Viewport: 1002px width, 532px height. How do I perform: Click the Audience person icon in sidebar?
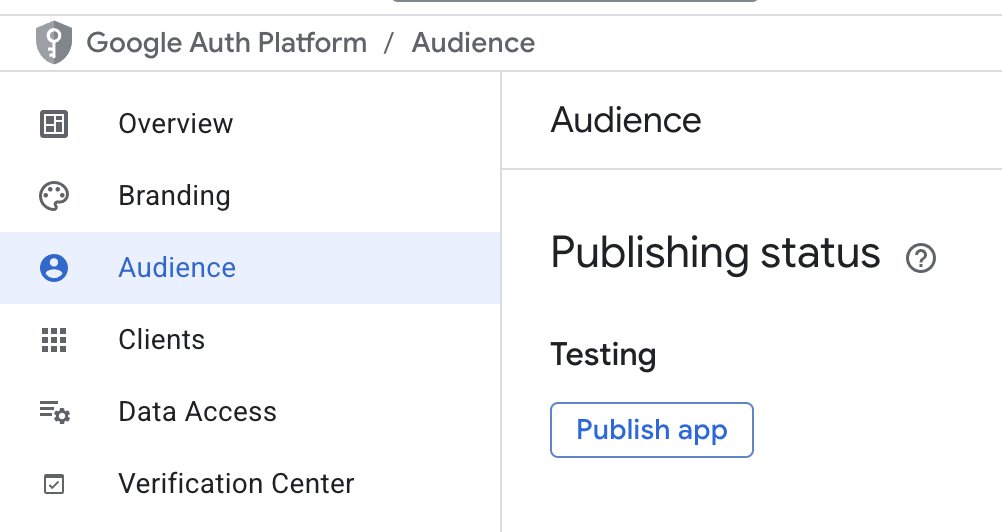53,268
